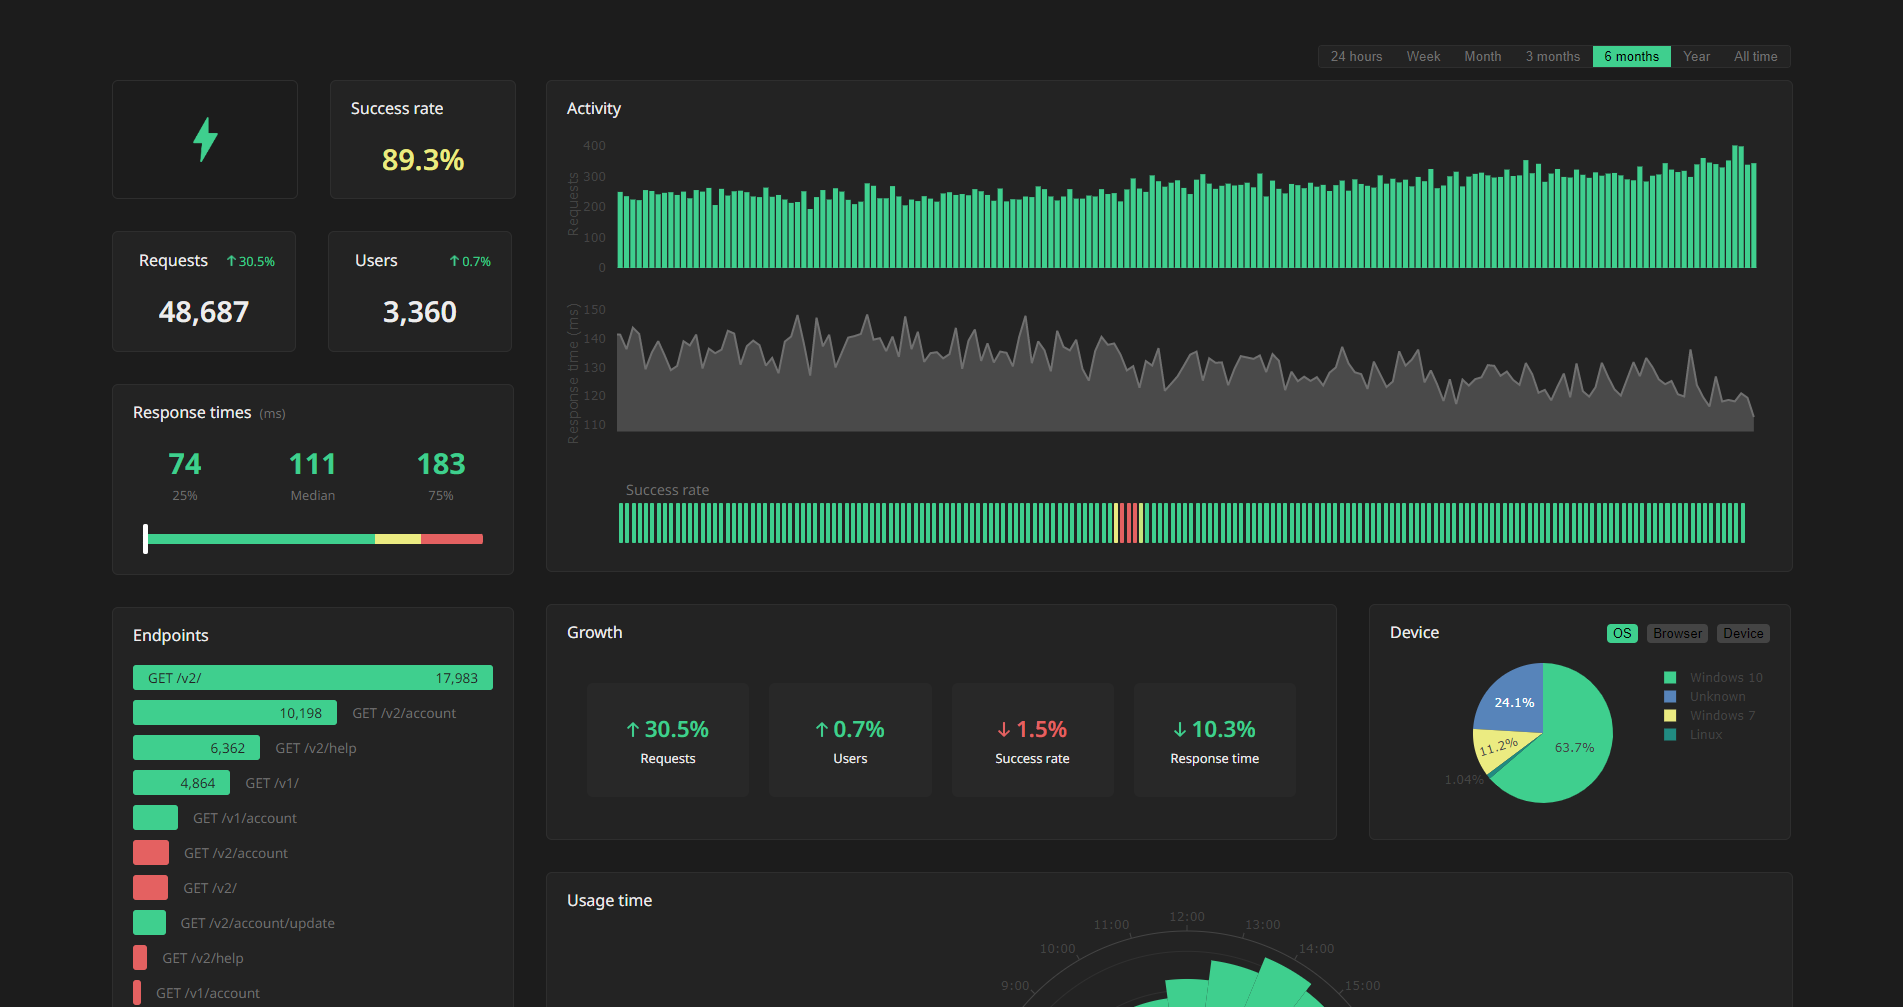The height and width of the screenshot is (1007, 1903).
Task: Click the median response time 111
Action: 312,464
